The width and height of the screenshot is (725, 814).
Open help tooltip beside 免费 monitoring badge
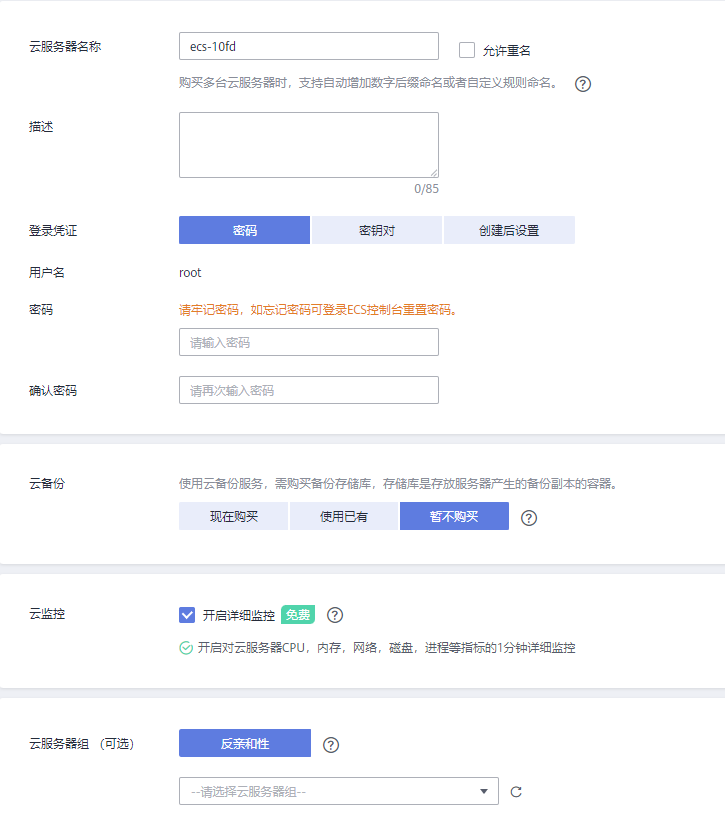point(335,615)
